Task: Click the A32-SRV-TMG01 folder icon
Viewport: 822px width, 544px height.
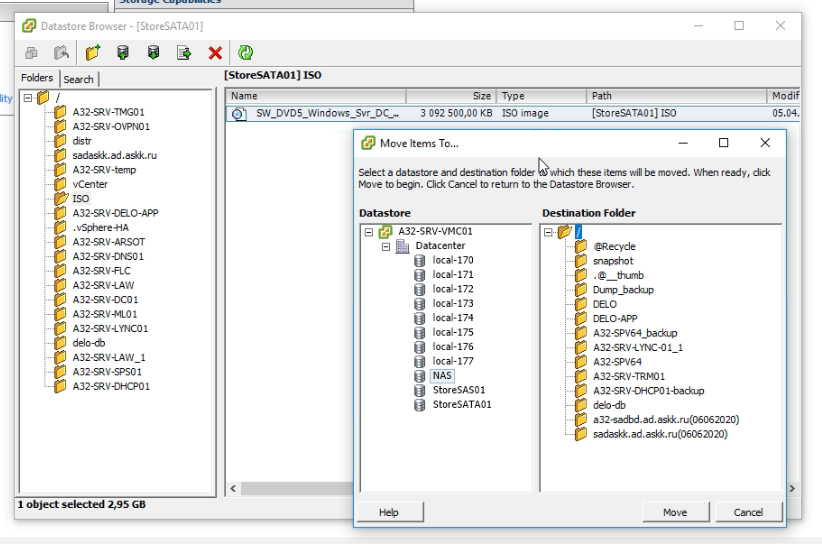Action: [x=61, y=112]
